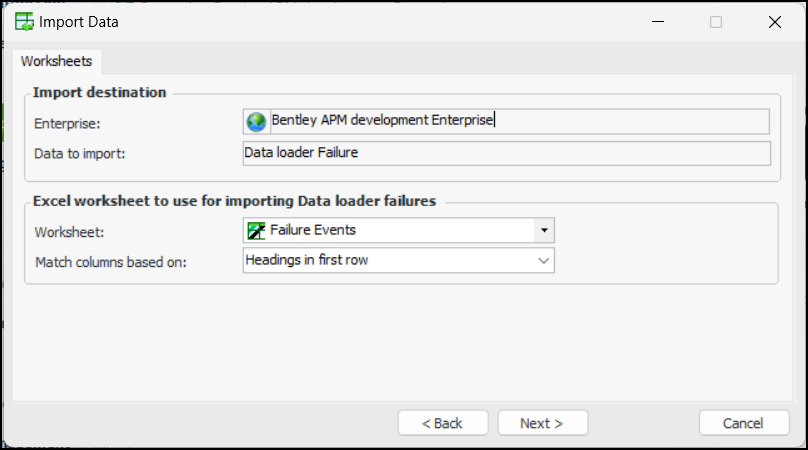Click the Worksheet label
The image size is (808, 450).
tap(69, 231)
